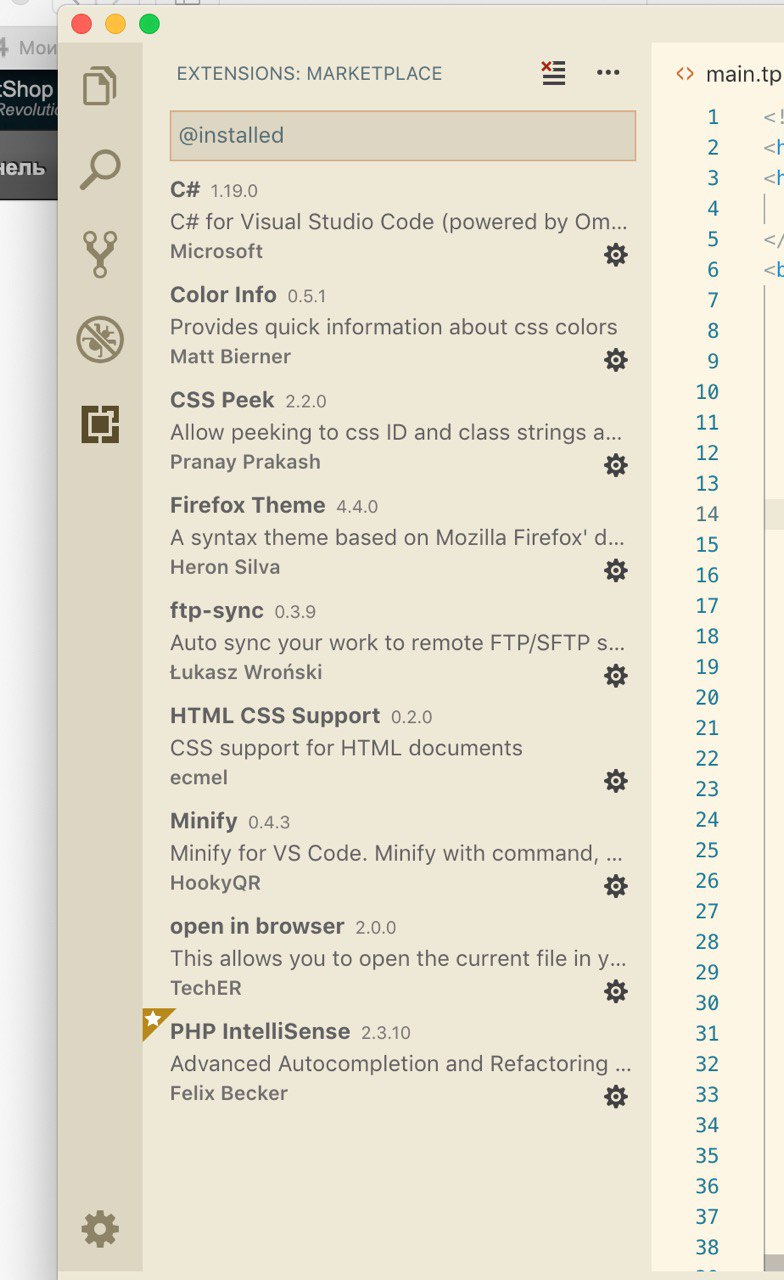The width and height of the screenshot is (784, 1280).
Task: Click description 'Provides quick information about css colors'
Action: (x=394, y=327)
